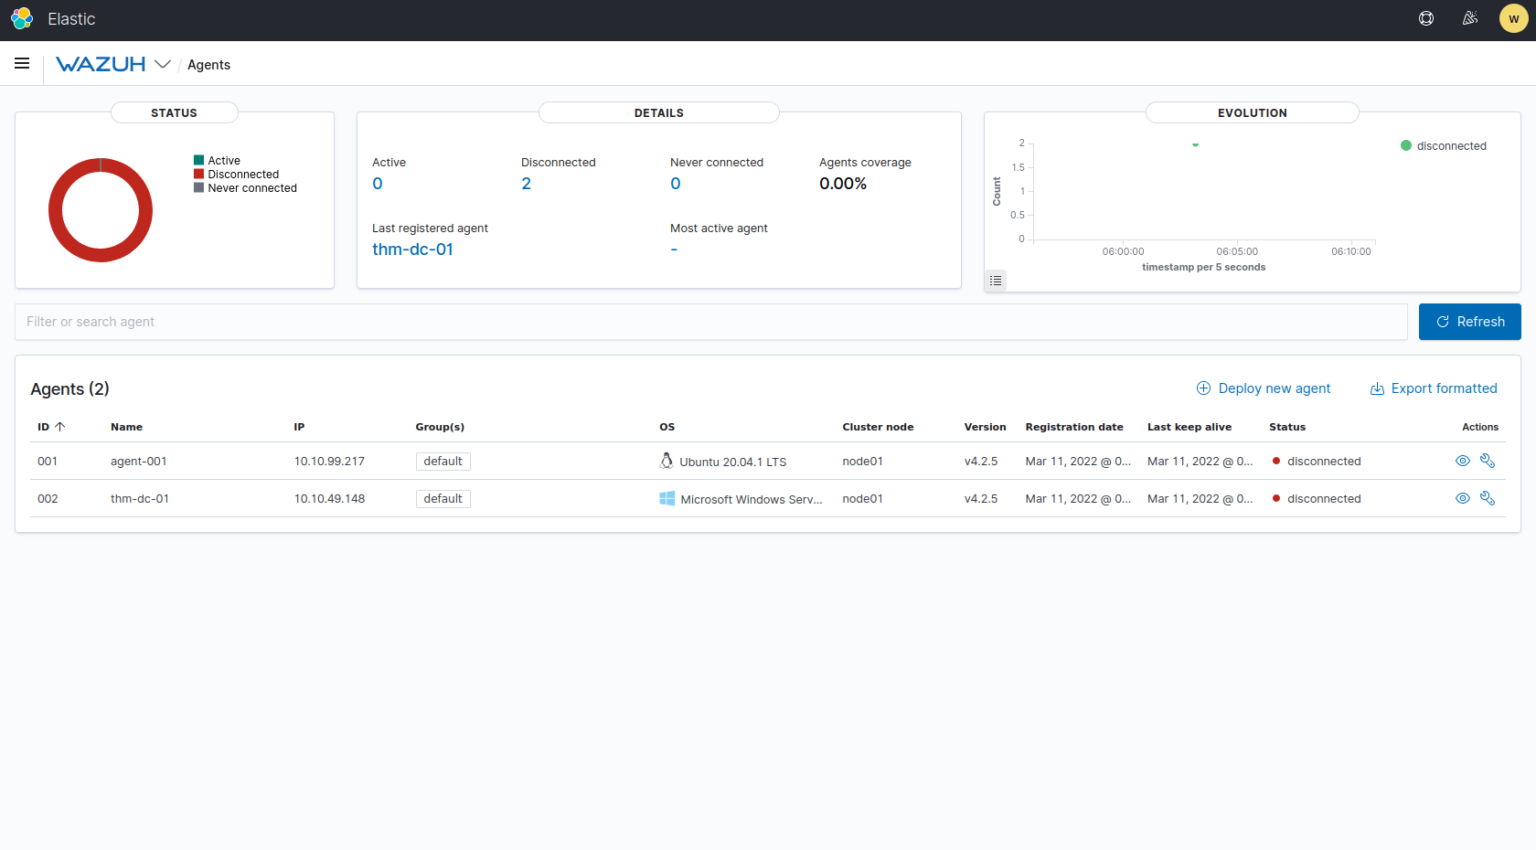Toggle the Evolution chart legend icon
The height and width of the screenshot is (850, 1536).
996,281
